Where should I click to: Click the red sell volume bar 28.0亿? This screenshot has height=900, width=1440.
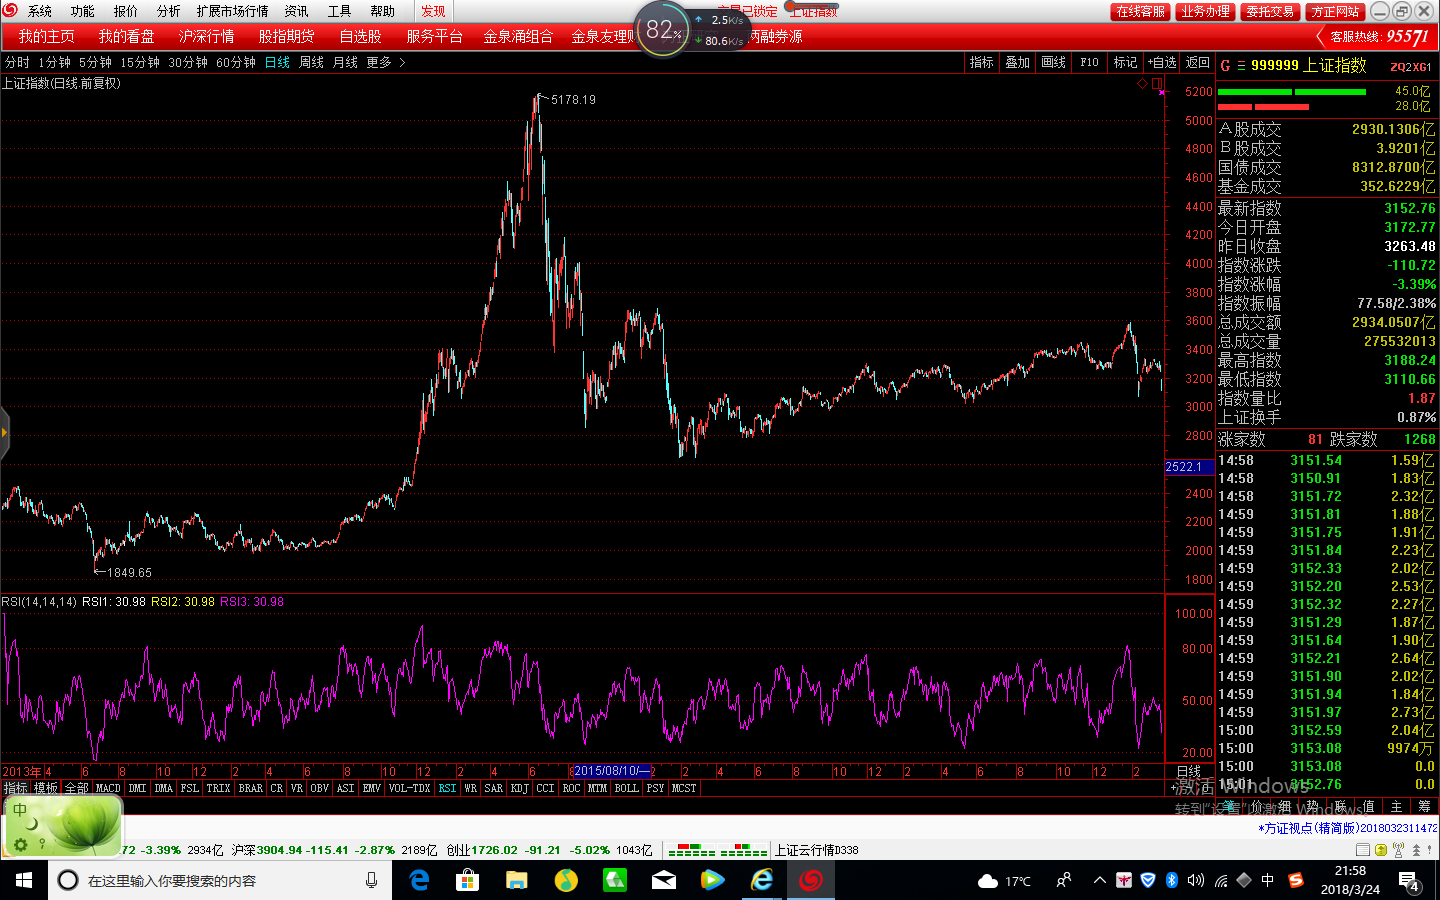tap(1264, 106)
